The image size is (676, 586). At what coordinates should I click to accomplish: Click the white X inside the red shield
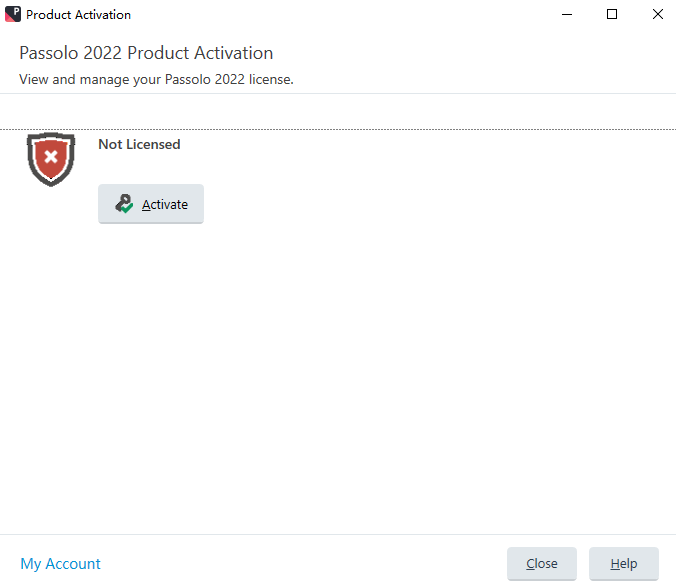coord(51,157)
